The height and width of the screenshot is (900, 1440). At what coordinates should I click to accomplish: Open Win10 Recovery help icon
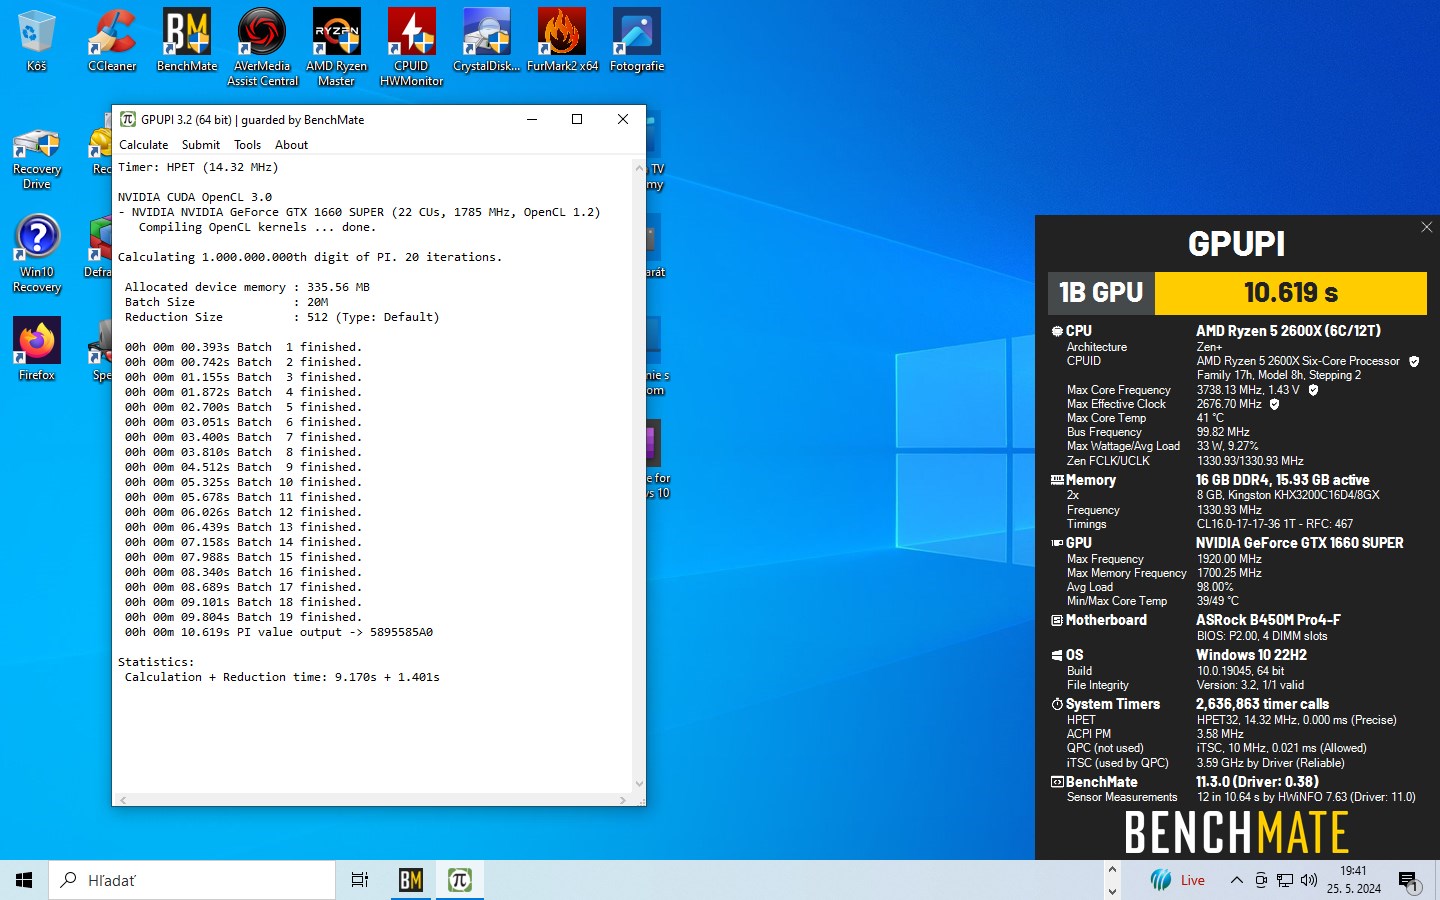point(37,254)
